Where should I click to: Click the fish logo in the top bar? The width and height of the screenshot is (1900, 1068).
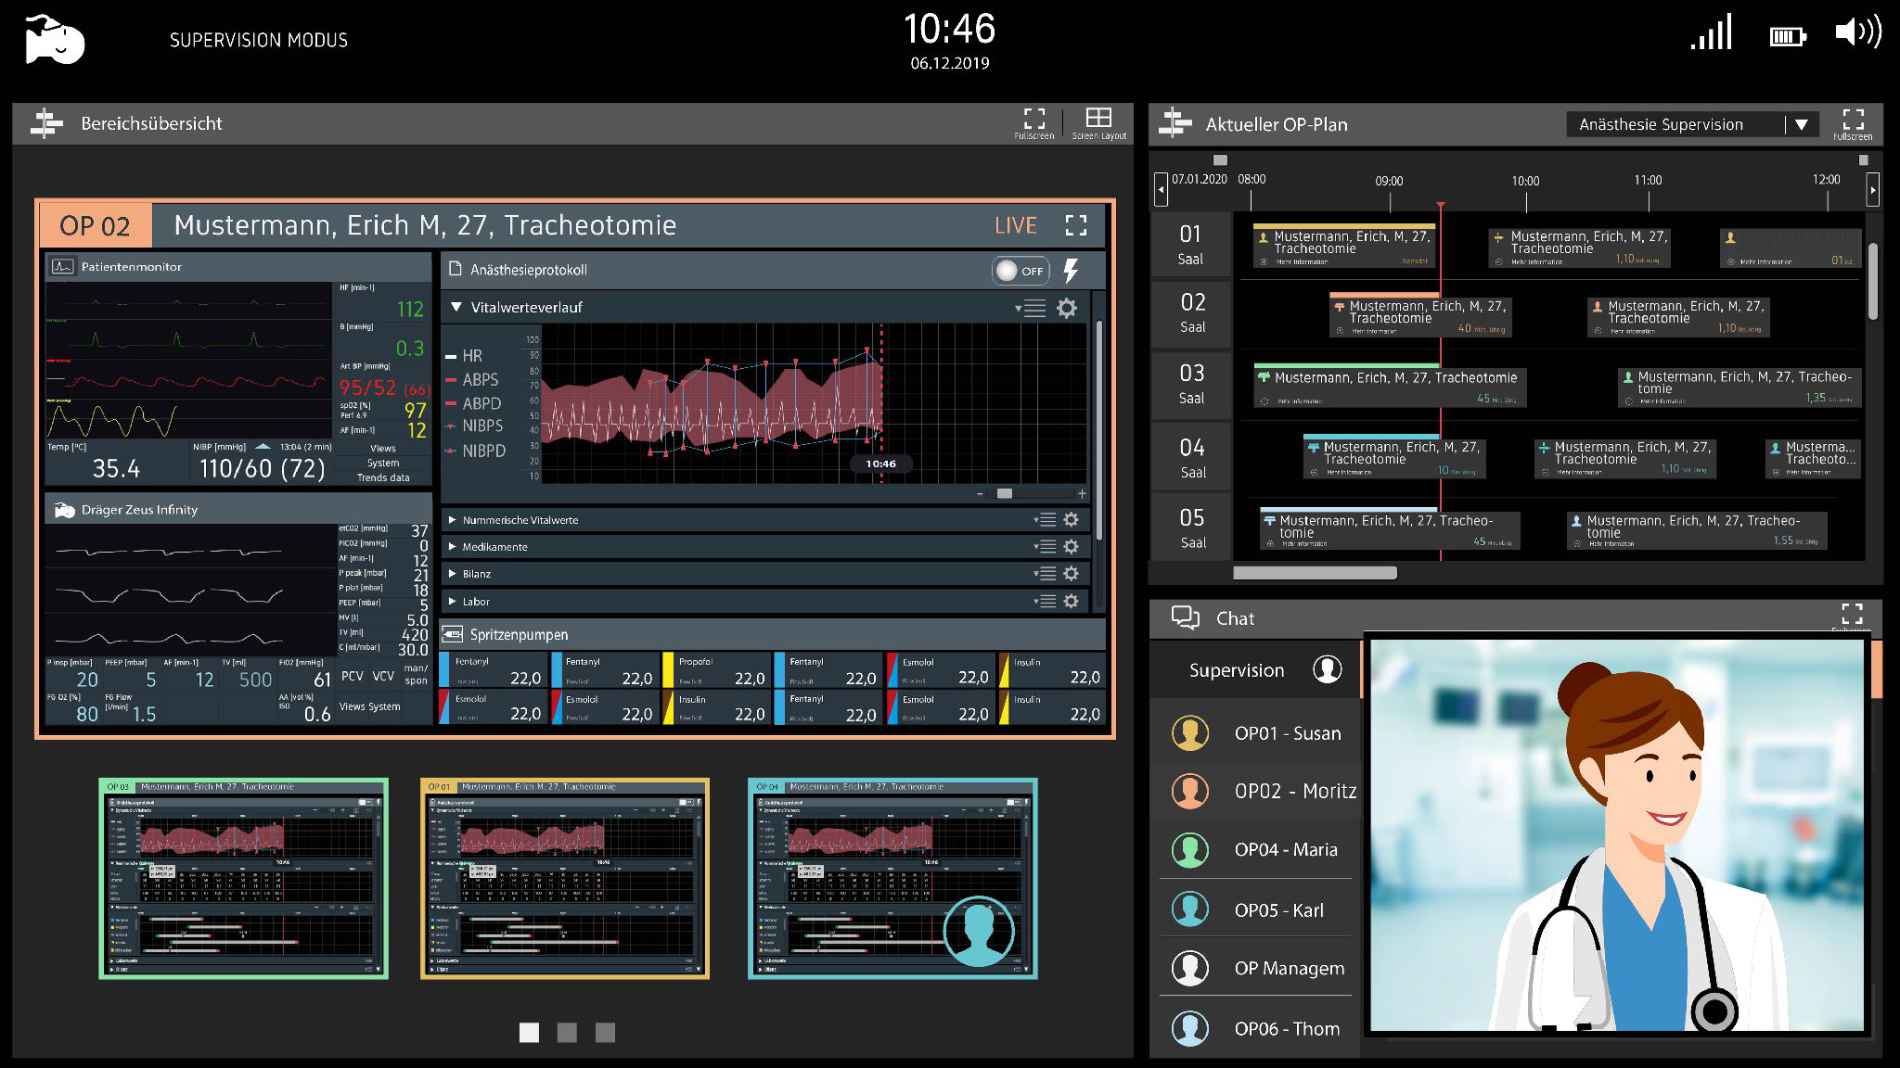pyautogui.click(x=54, y=40)
